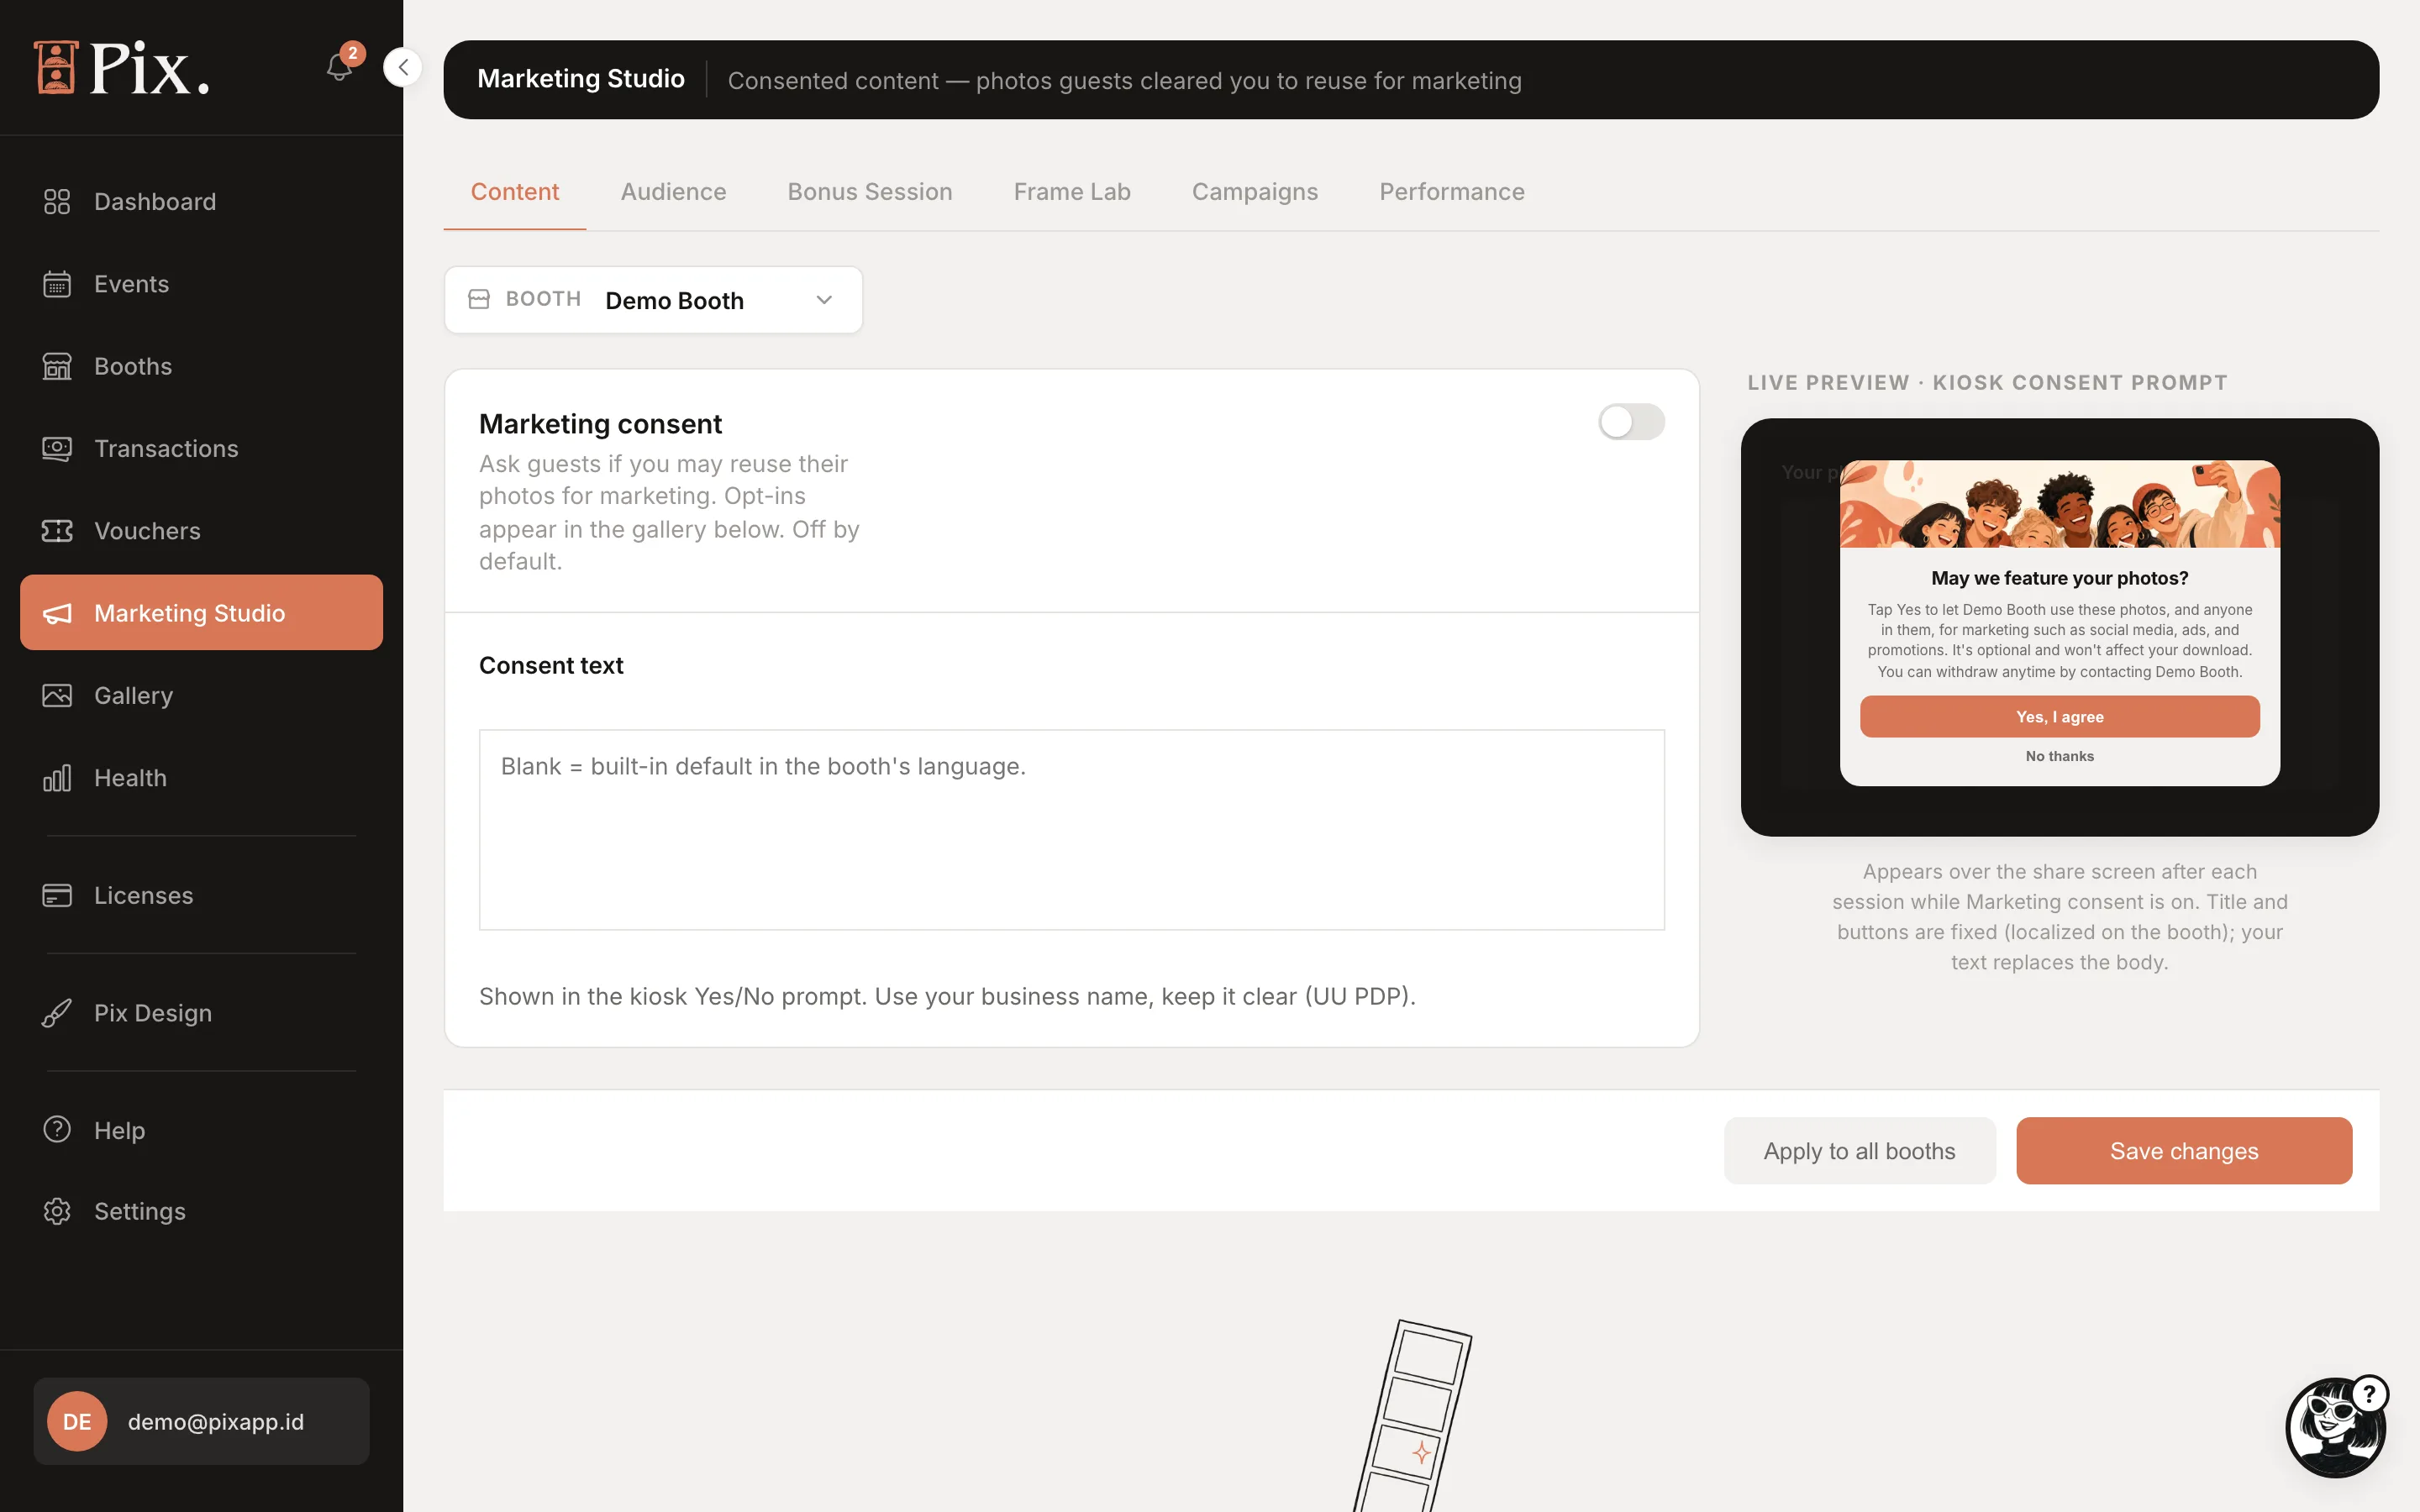Click Yes, I agree in preview

coord(2059,717)
